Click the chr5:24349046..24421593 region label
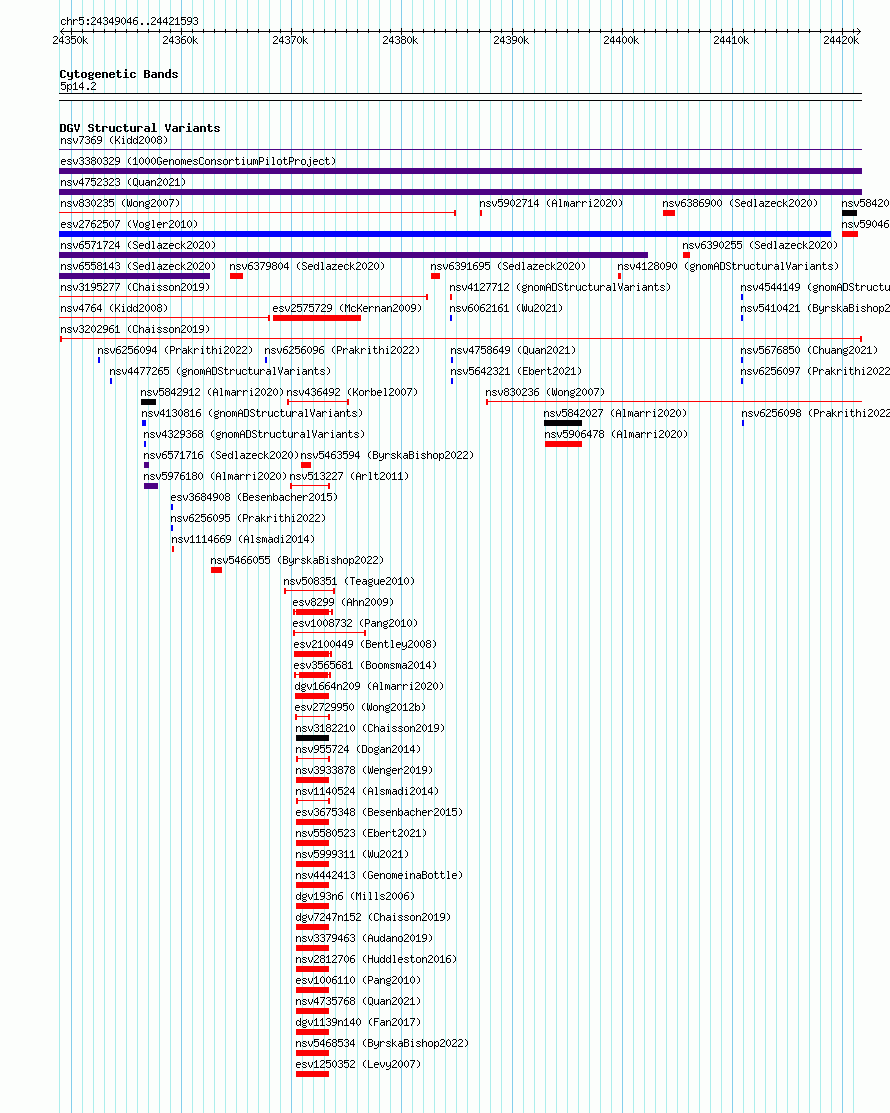This screenshot has height=1113, width=890. click(129, 21)
